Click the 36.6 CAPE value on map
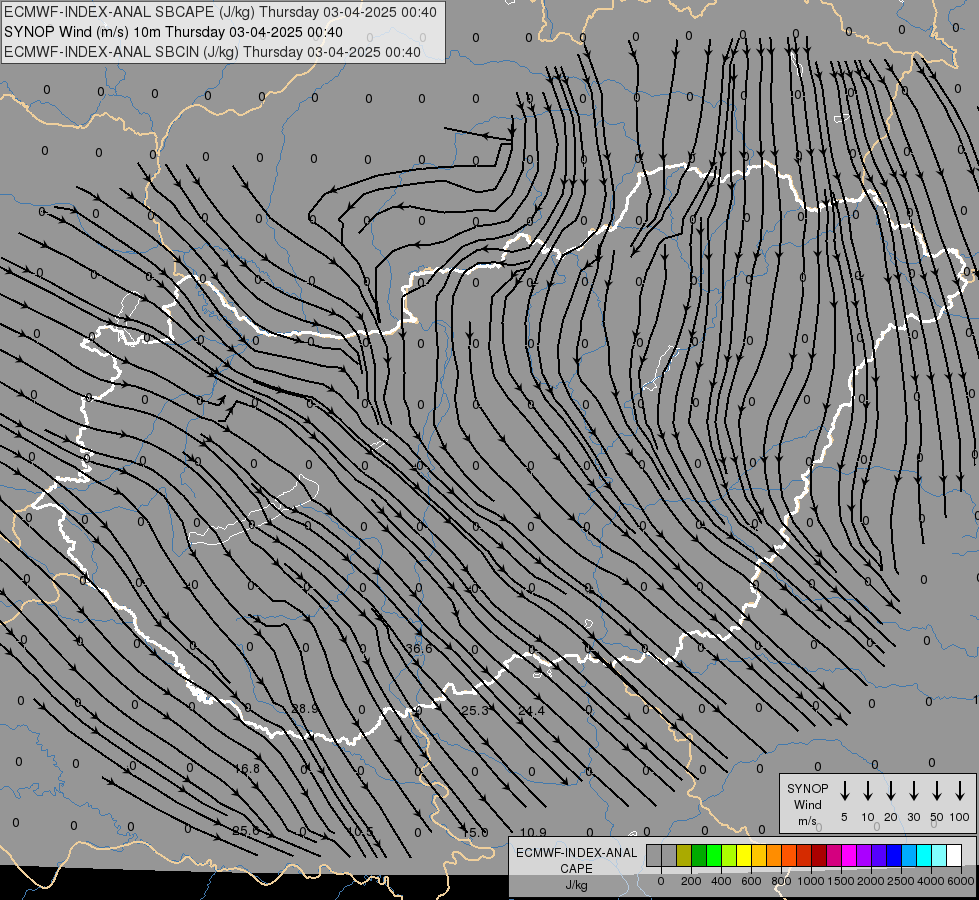 click(x=418, y=648)
